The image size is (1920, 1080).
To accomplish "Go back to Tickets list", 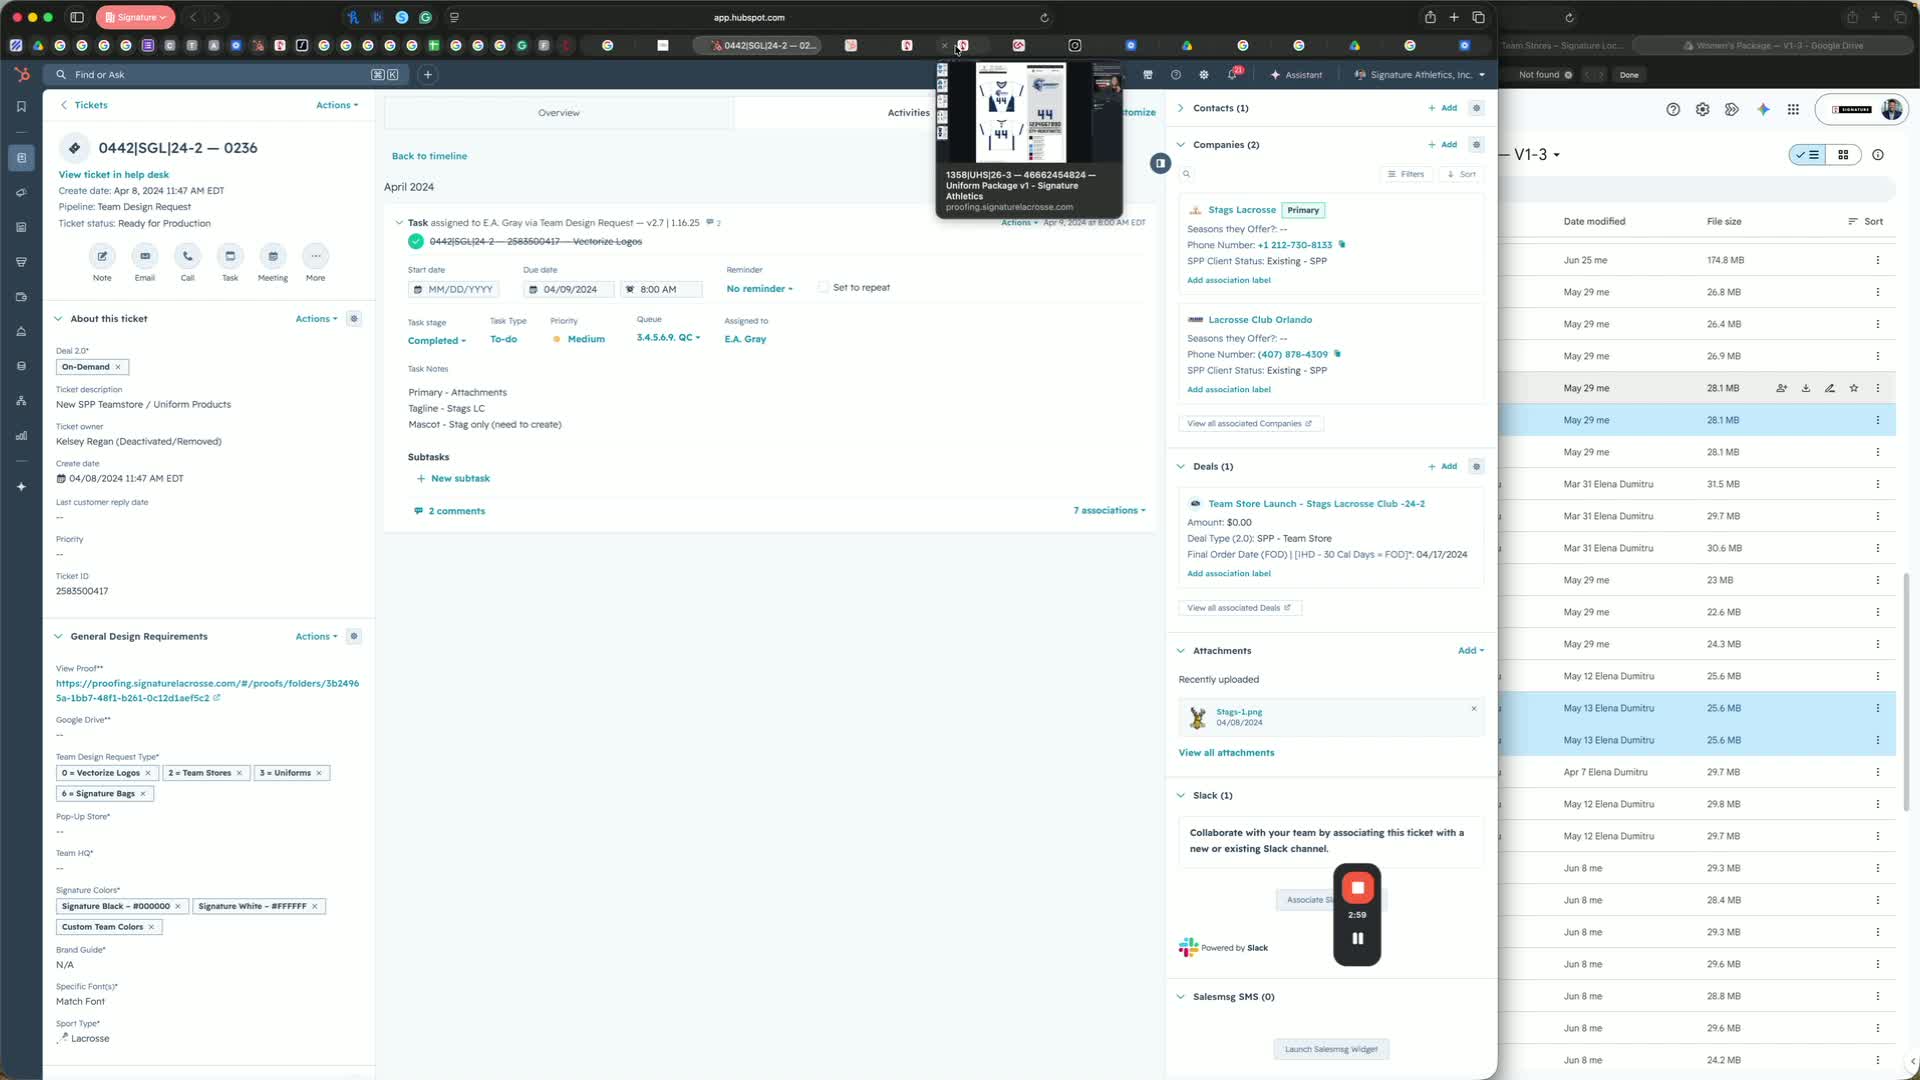I will click(x=84, y=105).
